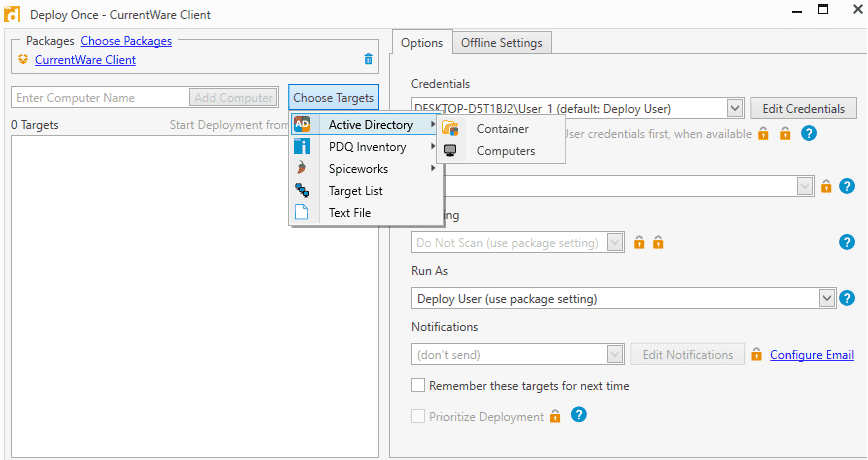Focus the Enter Computer Name field
868x460 pixels.
pos(100,97)
